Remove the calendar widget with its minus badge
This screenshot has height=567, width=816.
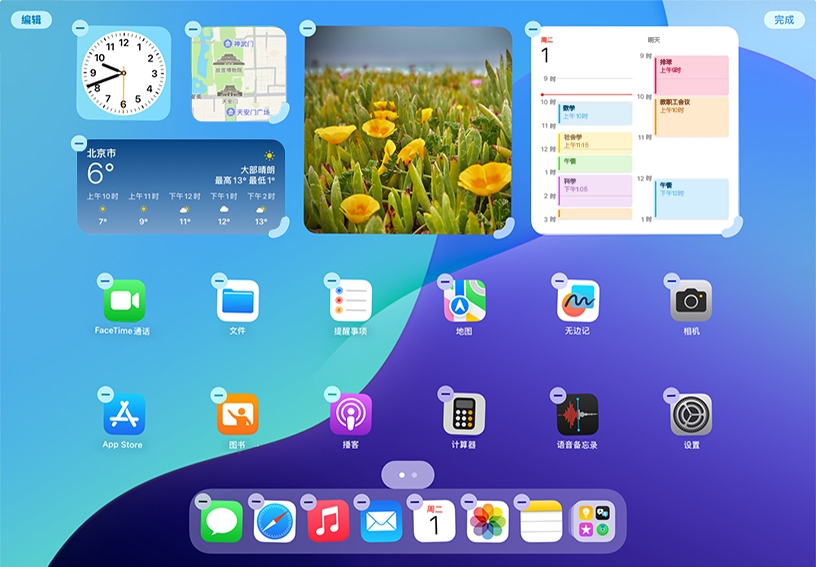(533, 29)
